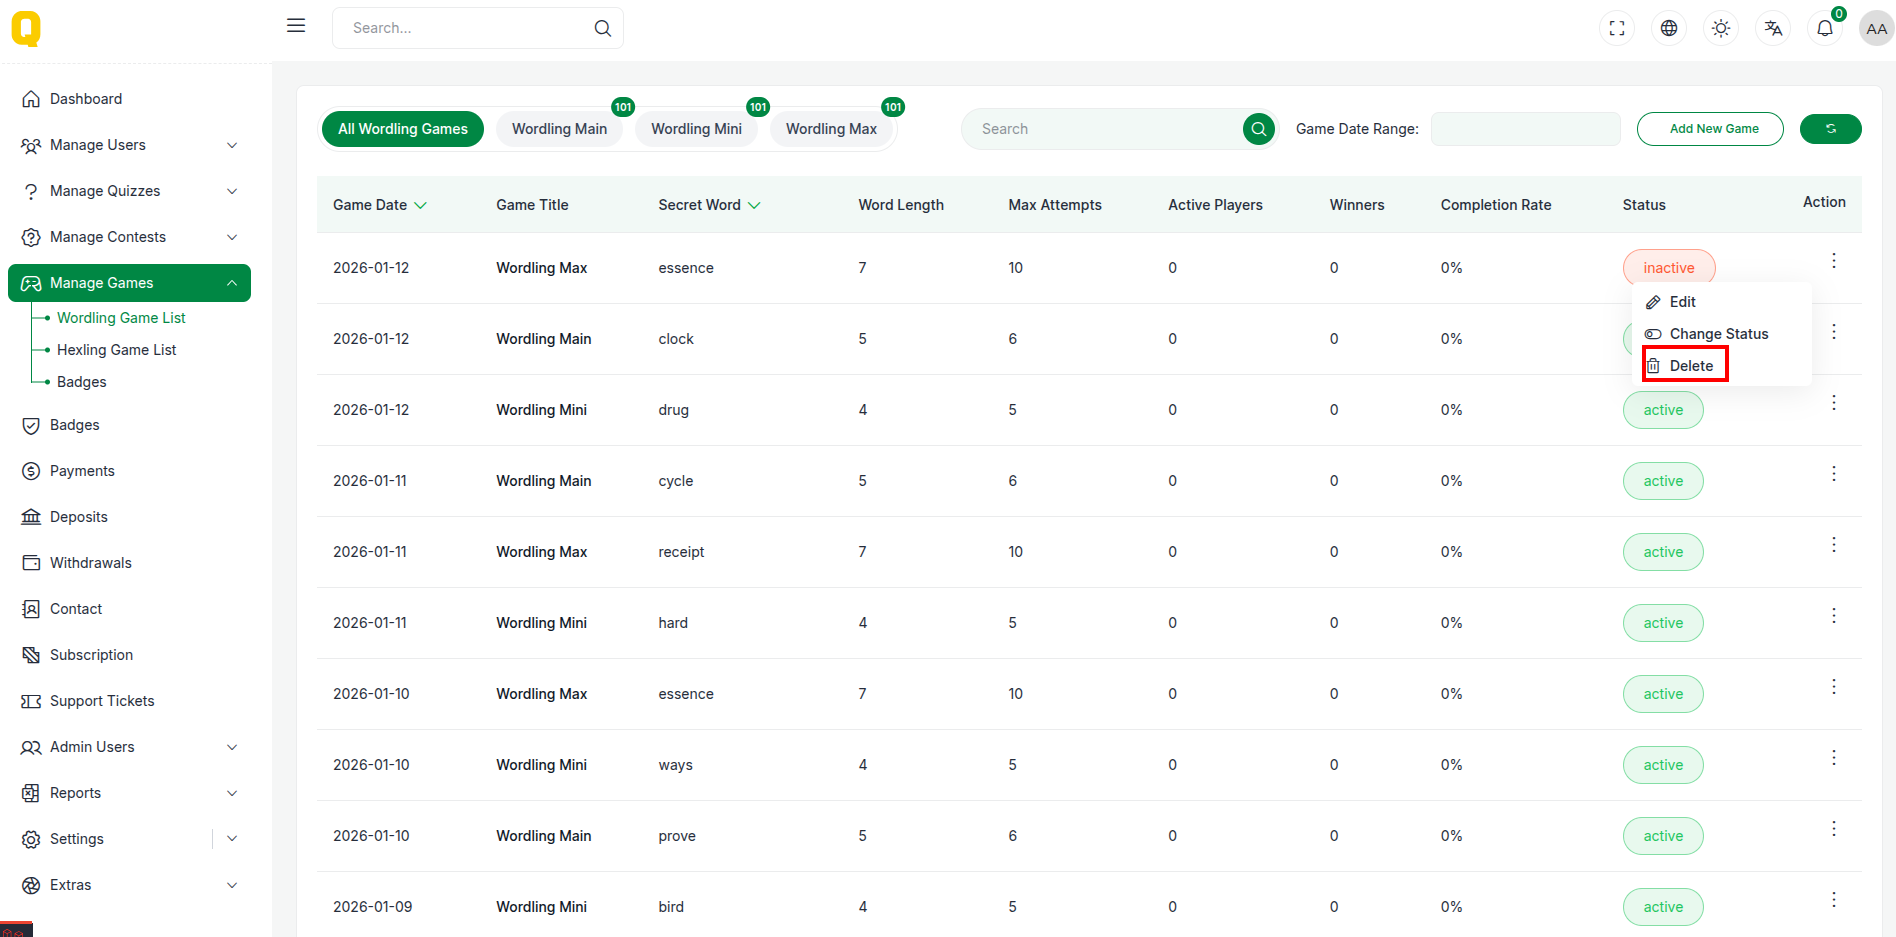Open the globe icon in header
This screenshot has width=1896, height=937.
point(1669,28)
